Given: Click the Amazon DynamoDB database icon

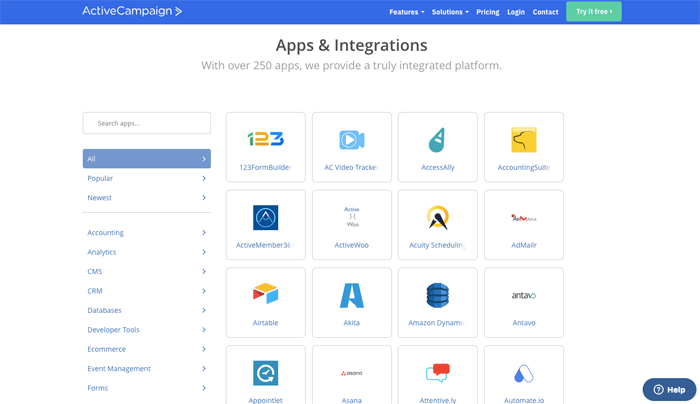Looking at the screenshot, I should point(437,295).
